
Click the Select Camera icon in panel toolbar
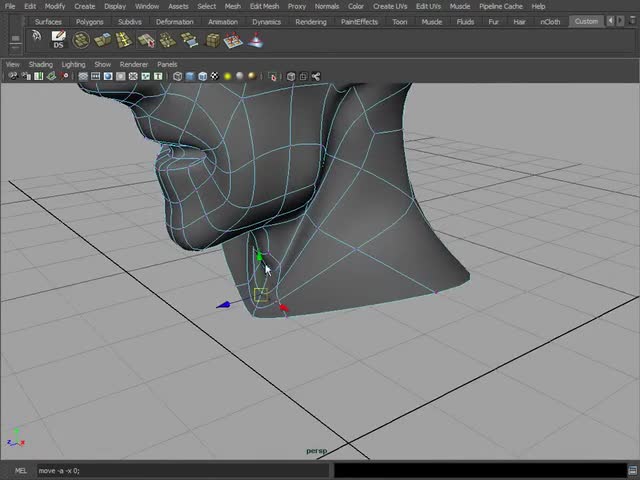click(11, 76)
